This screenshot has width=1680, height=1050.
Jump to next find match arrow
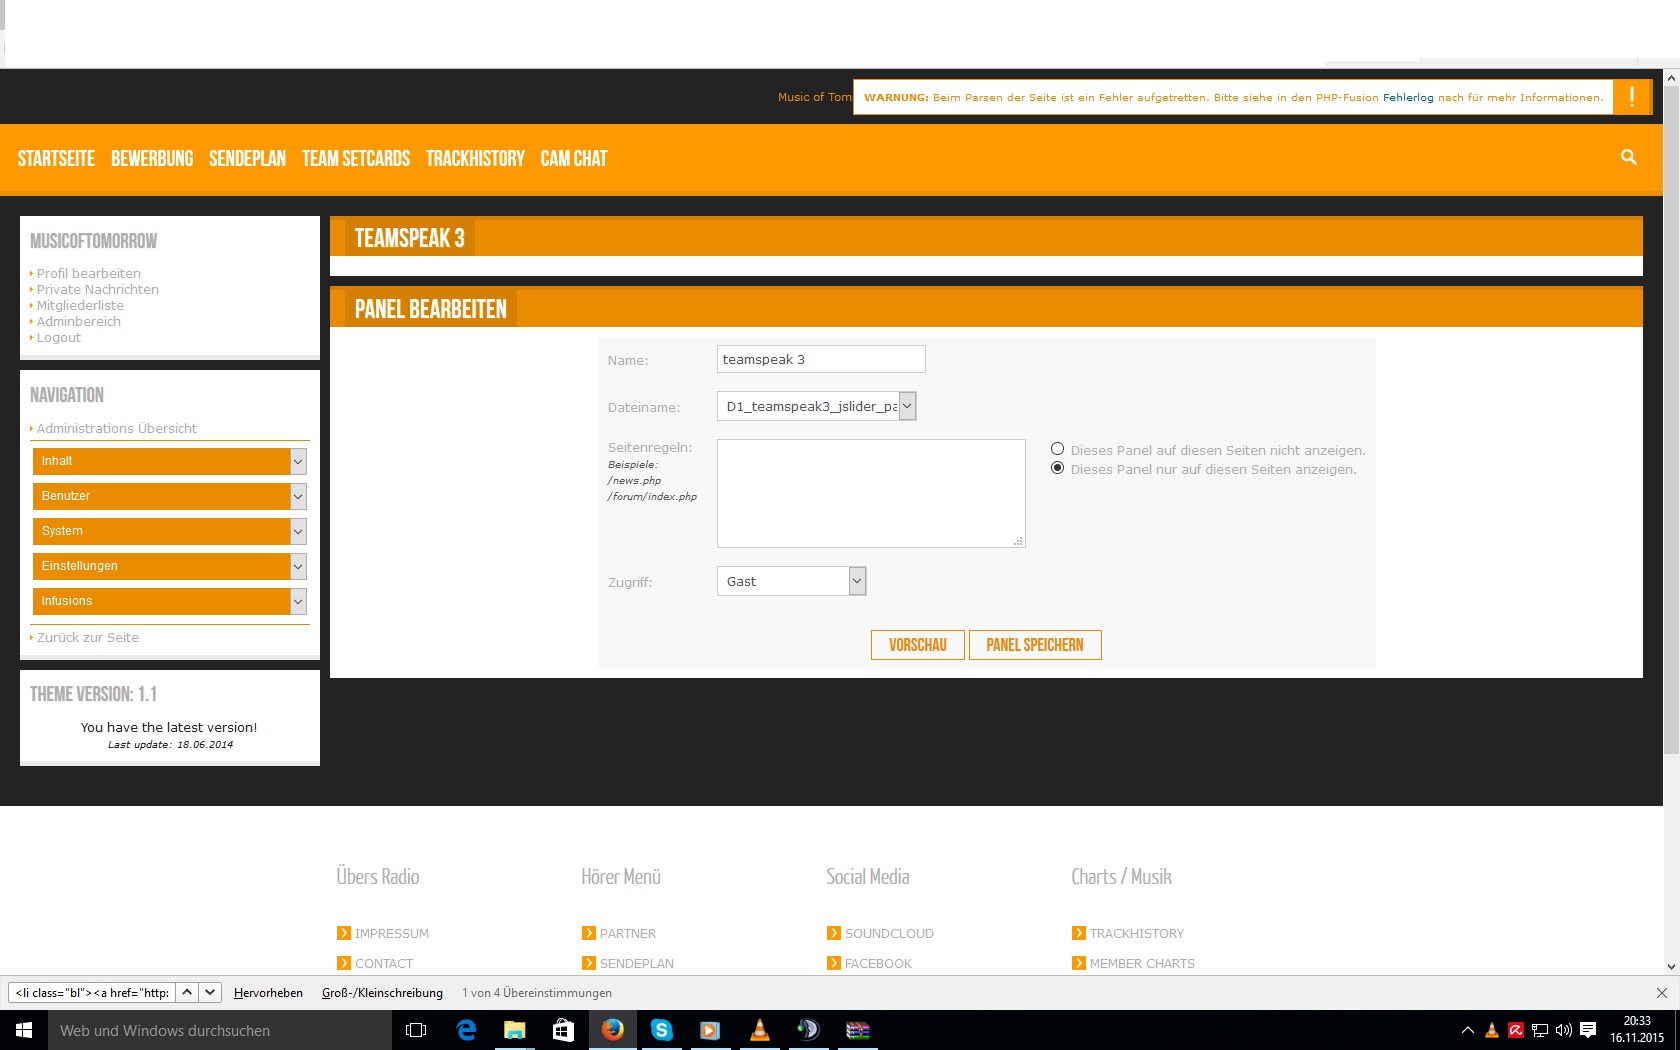pyautogui.click(x=210, y=993)
